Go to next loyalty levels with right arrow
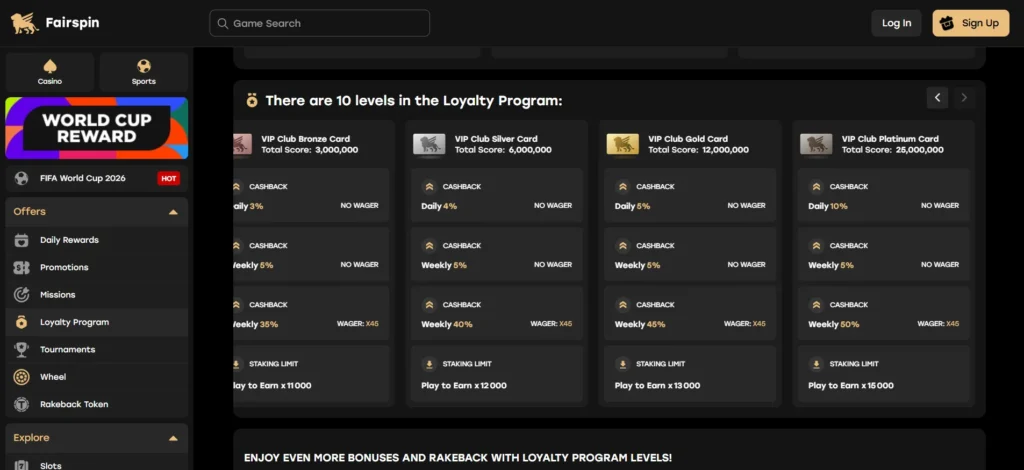1024x470 pixels. coord(964,98)
